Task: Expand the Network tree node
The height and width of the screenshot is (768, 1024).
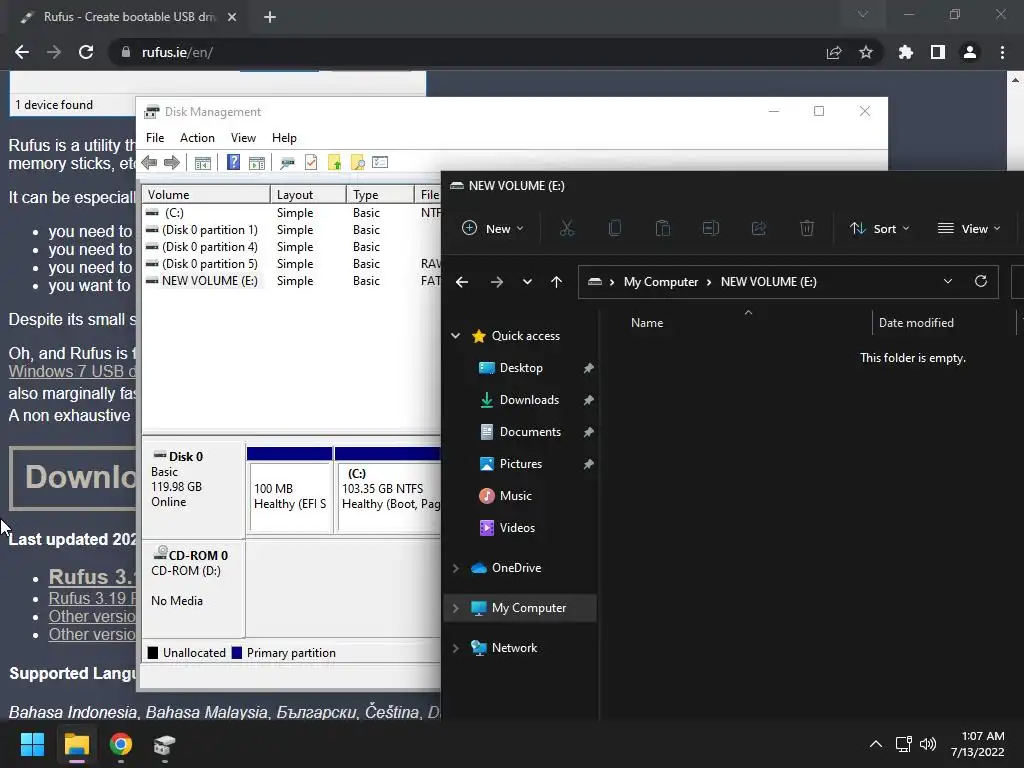Action: [x=455, y=648]
